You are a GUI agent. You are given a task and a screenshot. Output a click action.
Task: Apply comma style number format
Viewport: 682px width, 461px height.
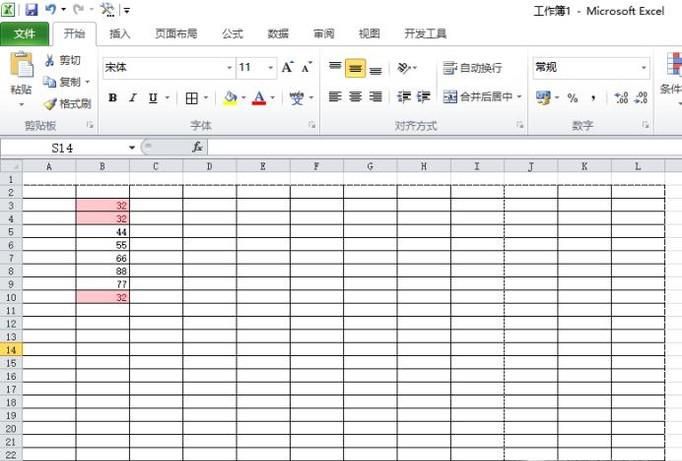[593, 98]
